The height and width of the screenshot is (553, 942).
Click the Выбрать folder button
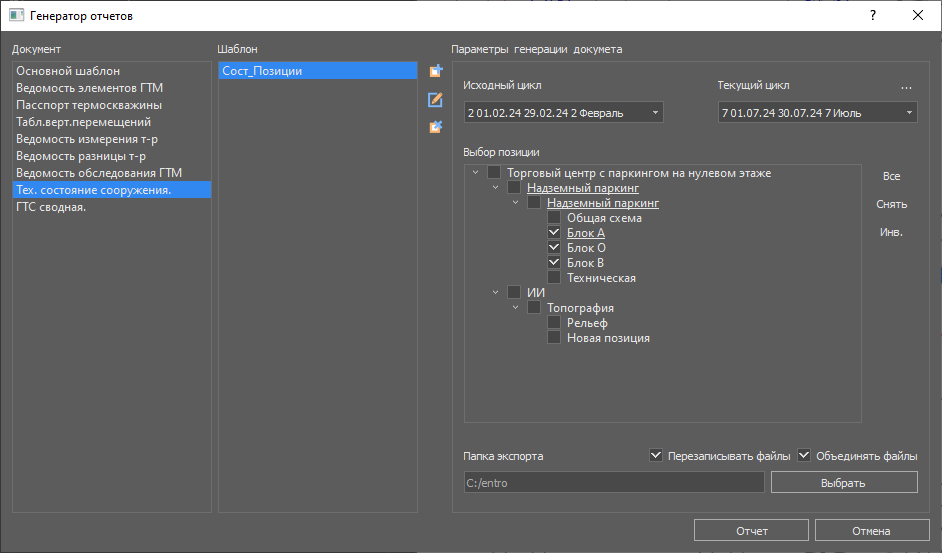pos(843,483)
